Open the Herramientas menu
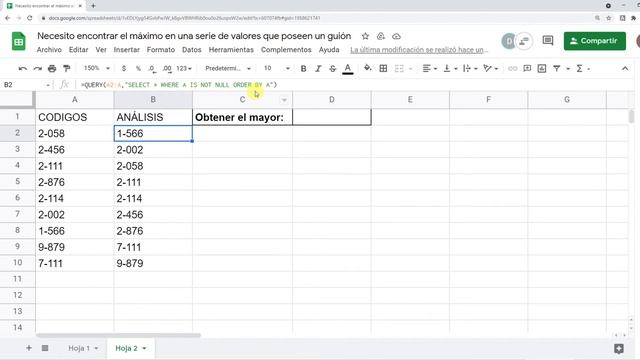This screenshot has width=640, height=360. tap(231, 50)
